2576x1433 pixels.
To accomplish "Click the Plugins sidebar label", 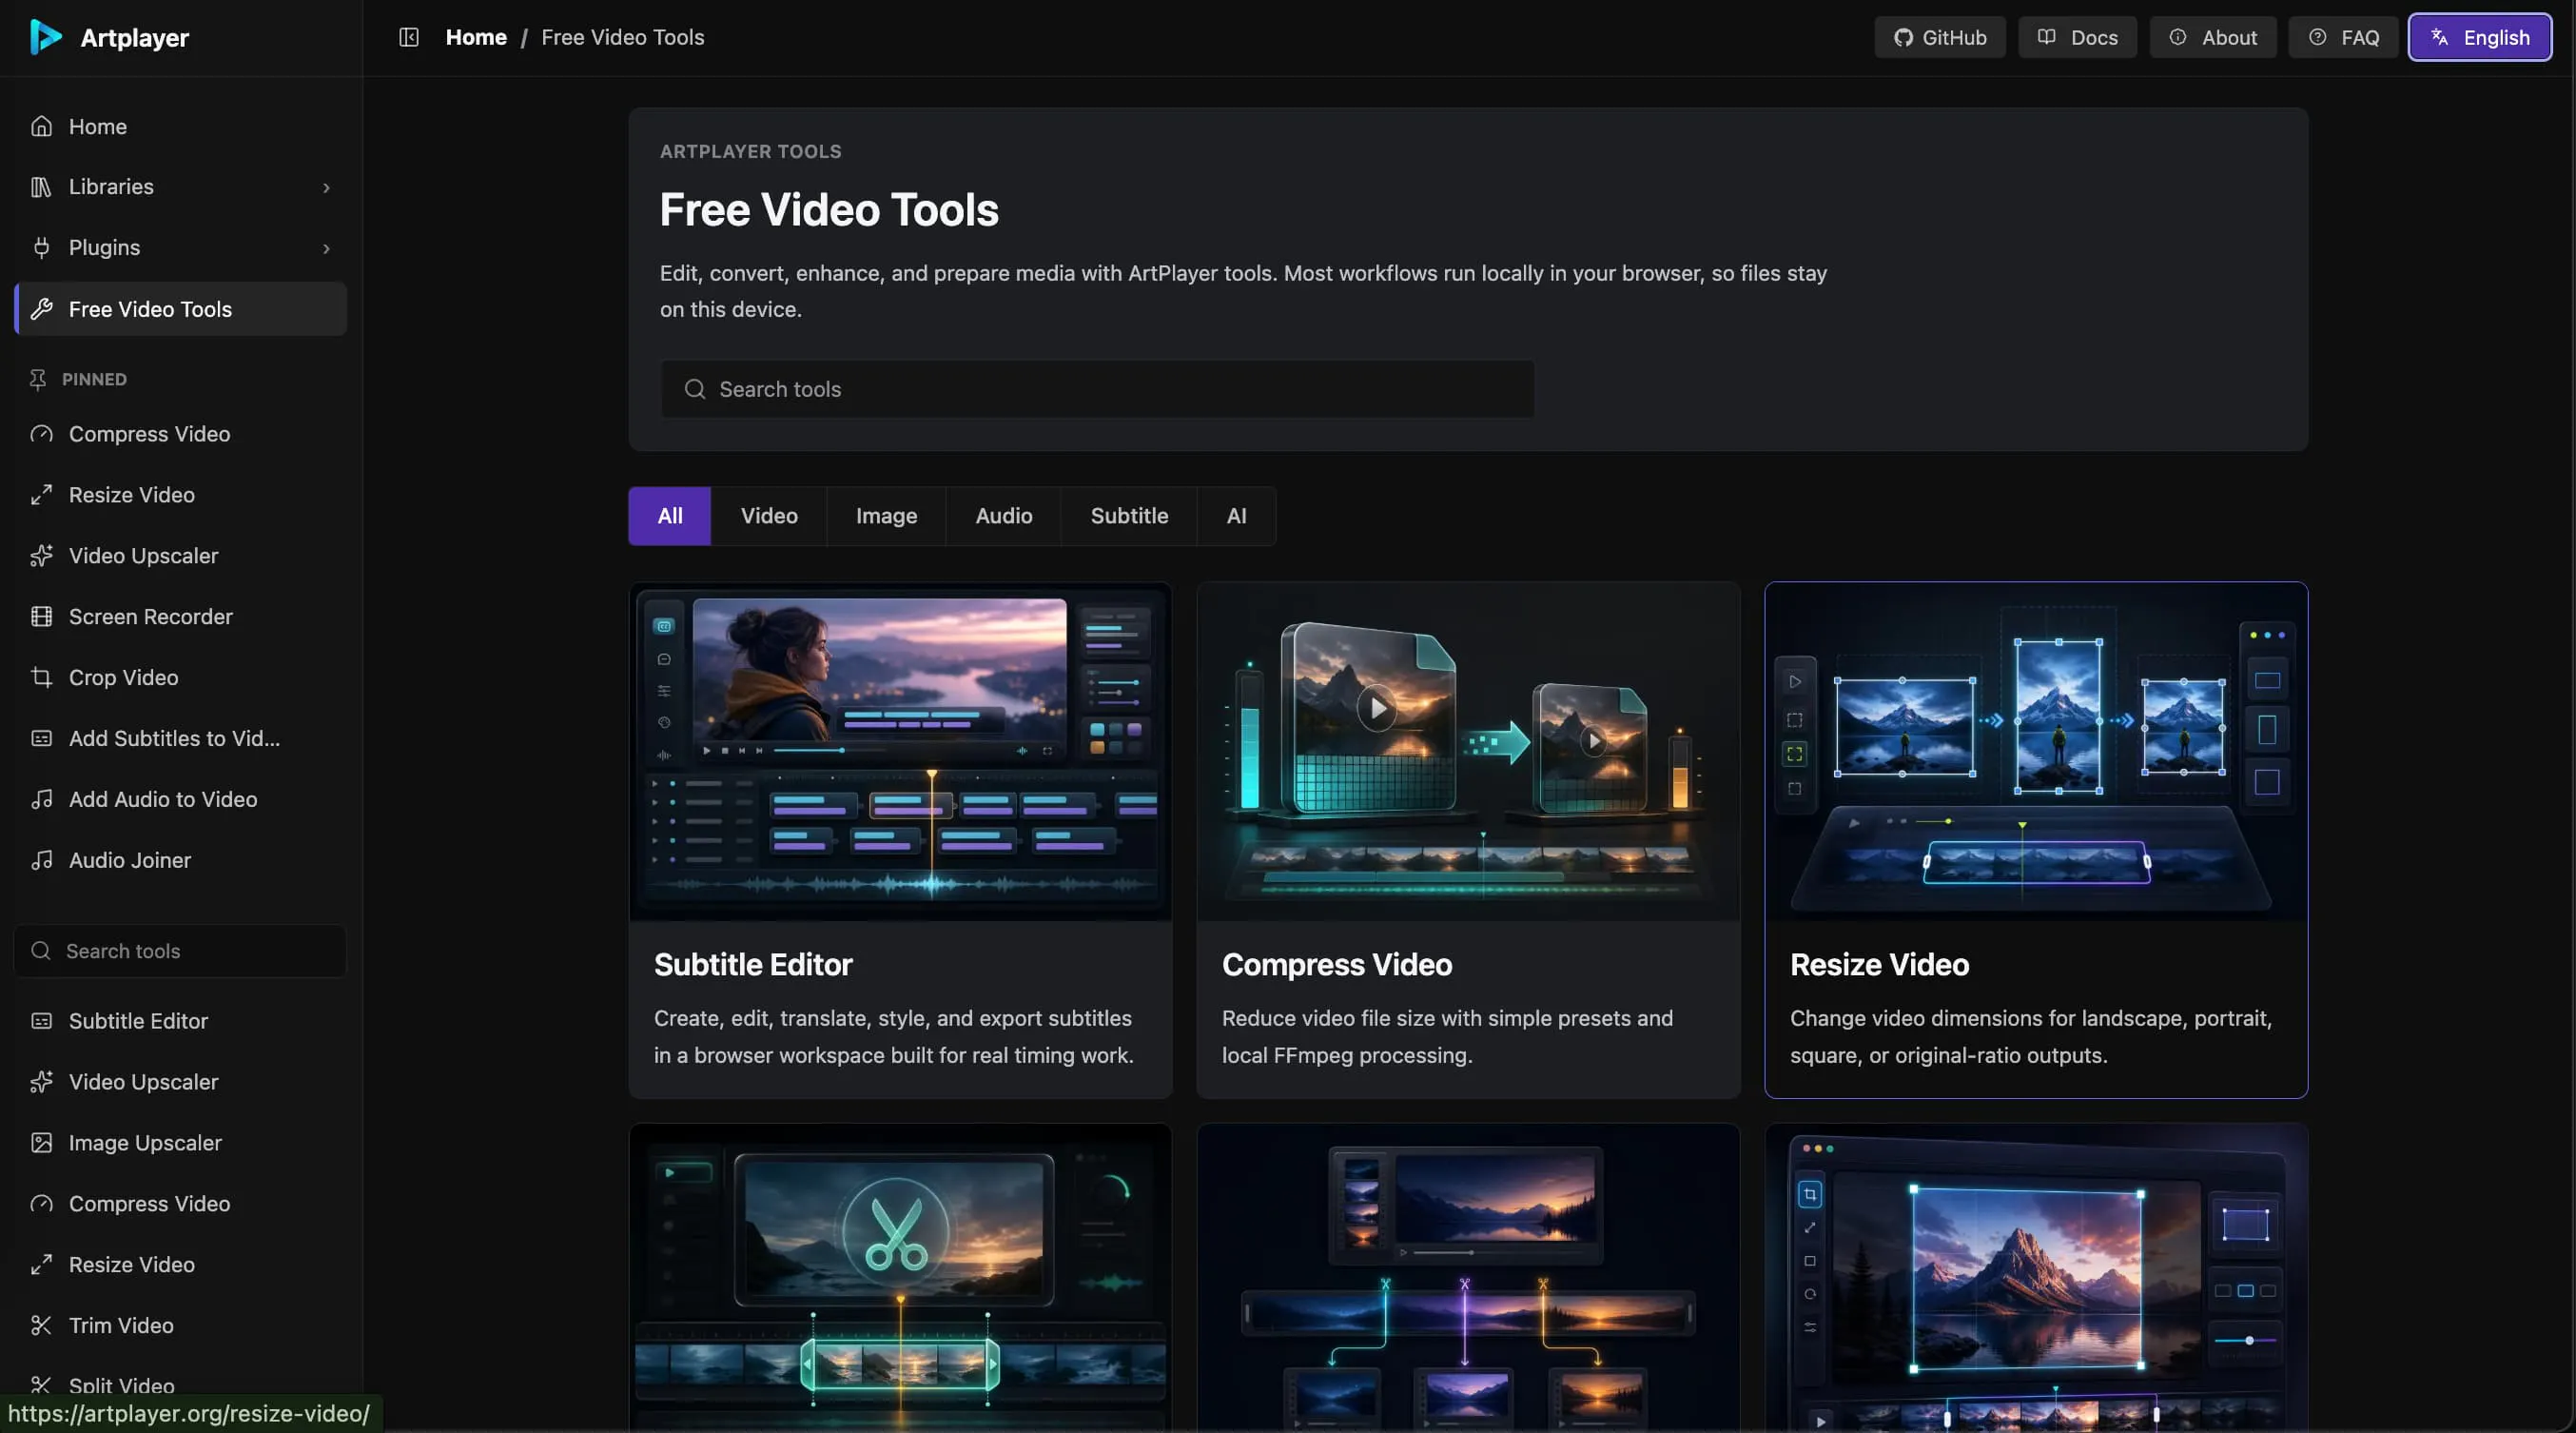I will 104,248.
